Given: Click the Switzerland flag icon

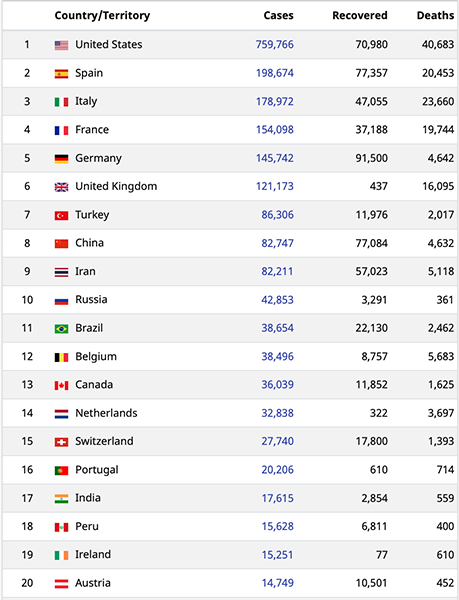Looking at the screenshot, I should (x=61, y=442).
